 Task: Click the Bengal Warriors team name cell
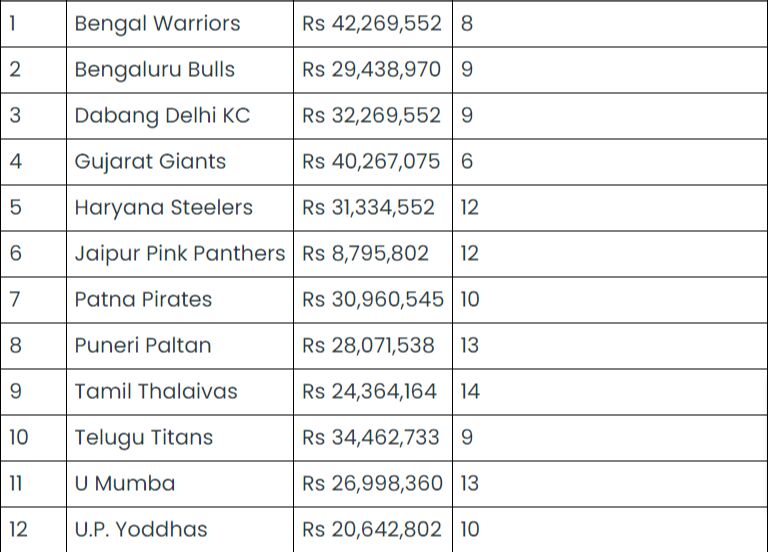[x=157, y=23]
